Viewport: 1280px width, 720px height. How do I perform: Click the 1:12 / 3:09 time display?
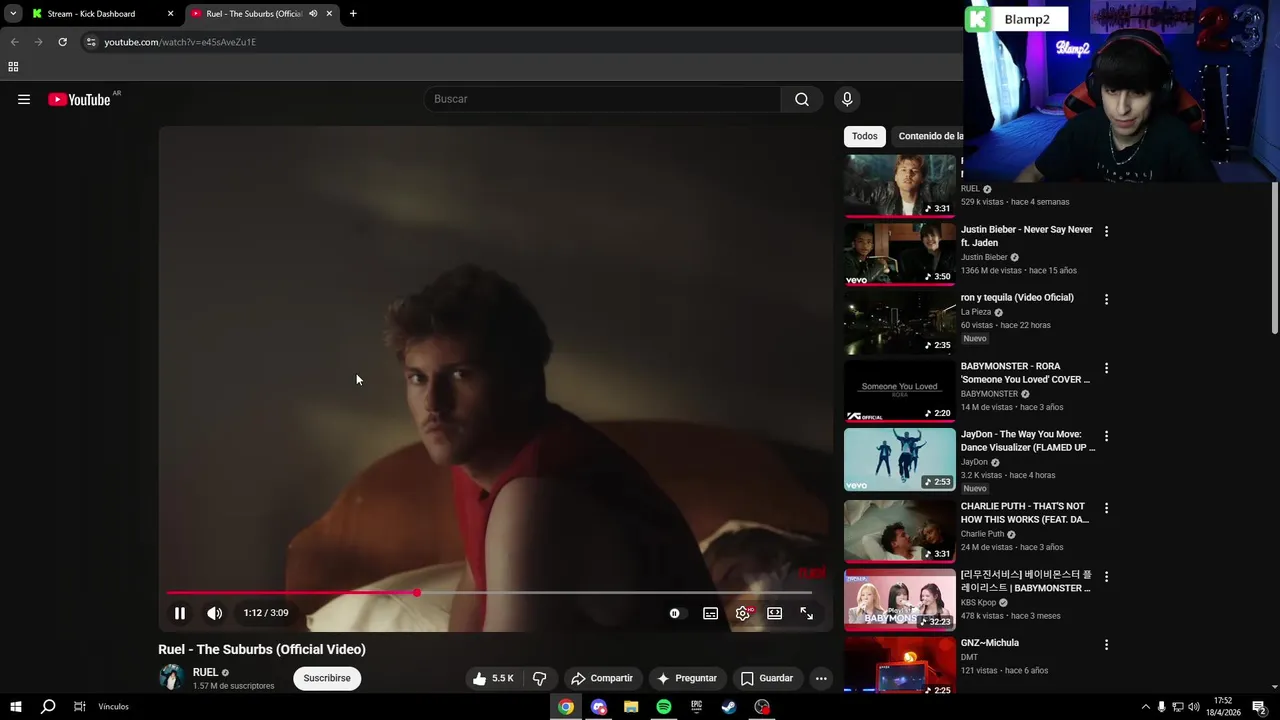266,613
